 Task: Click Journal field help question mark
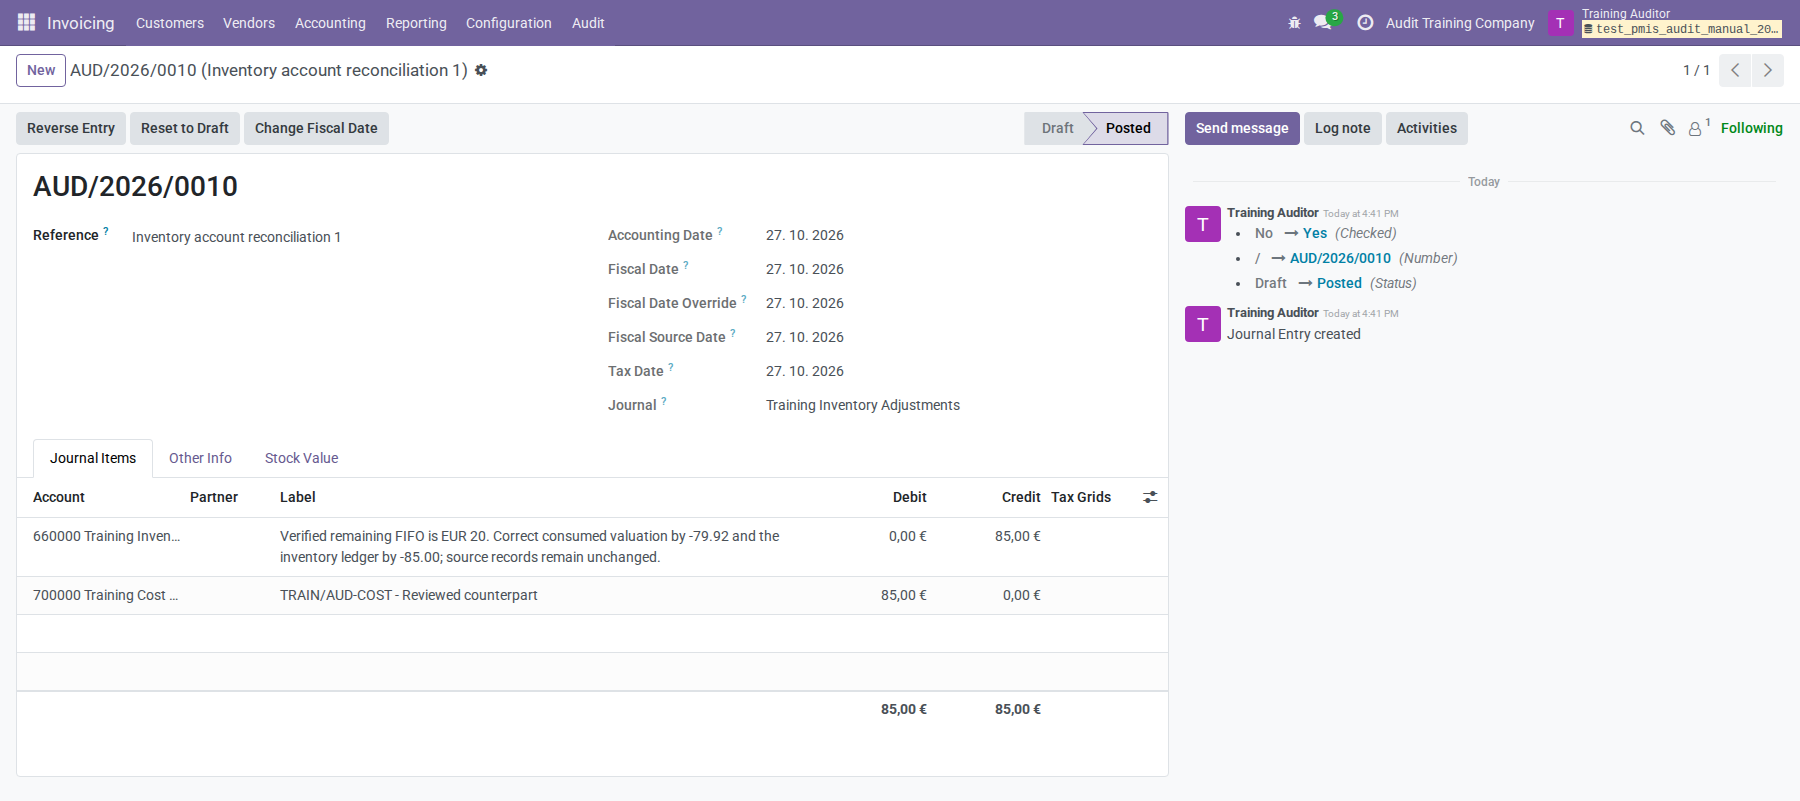click(x=664, y=401)
